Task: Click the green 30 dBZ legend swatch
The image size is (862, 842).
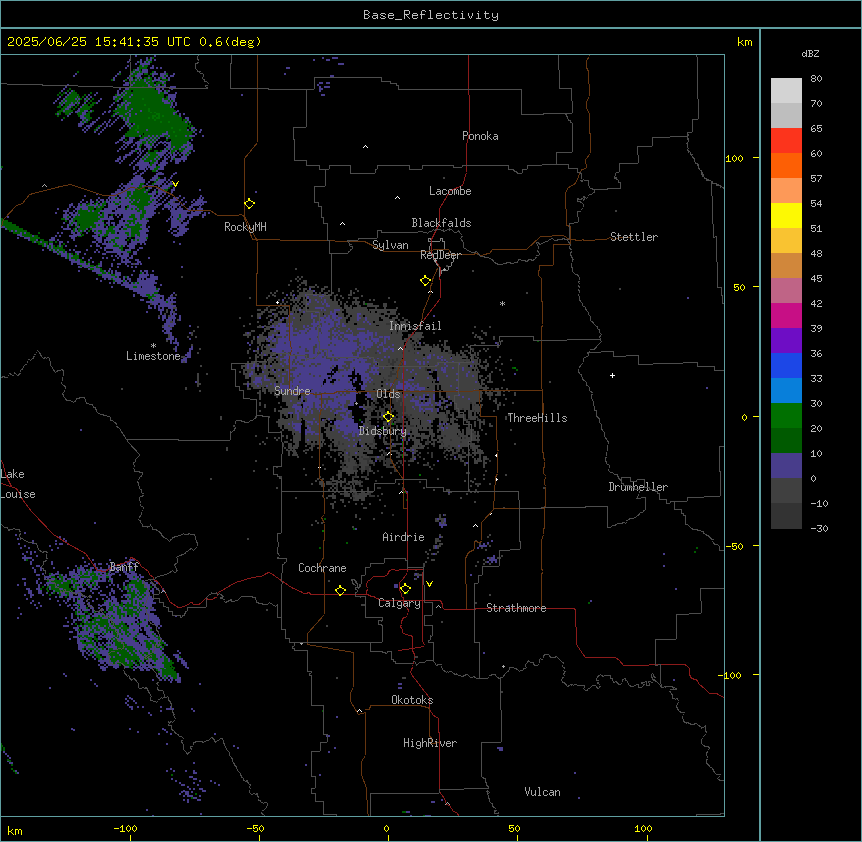Action: (786, 416)
